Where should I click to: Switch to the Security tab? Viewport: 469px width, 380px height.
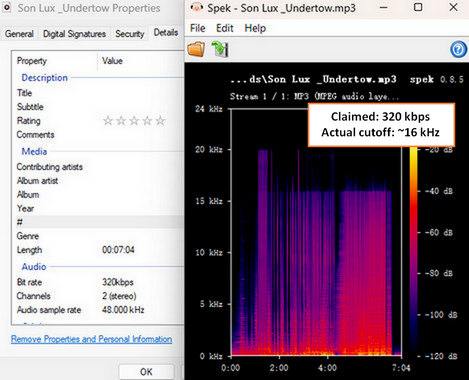point(130,34)
